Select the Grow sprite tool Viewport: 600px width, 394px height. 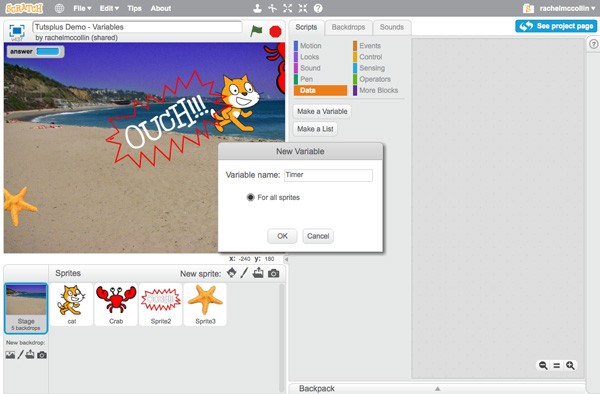pyautogui.click(x=288, y=8)
